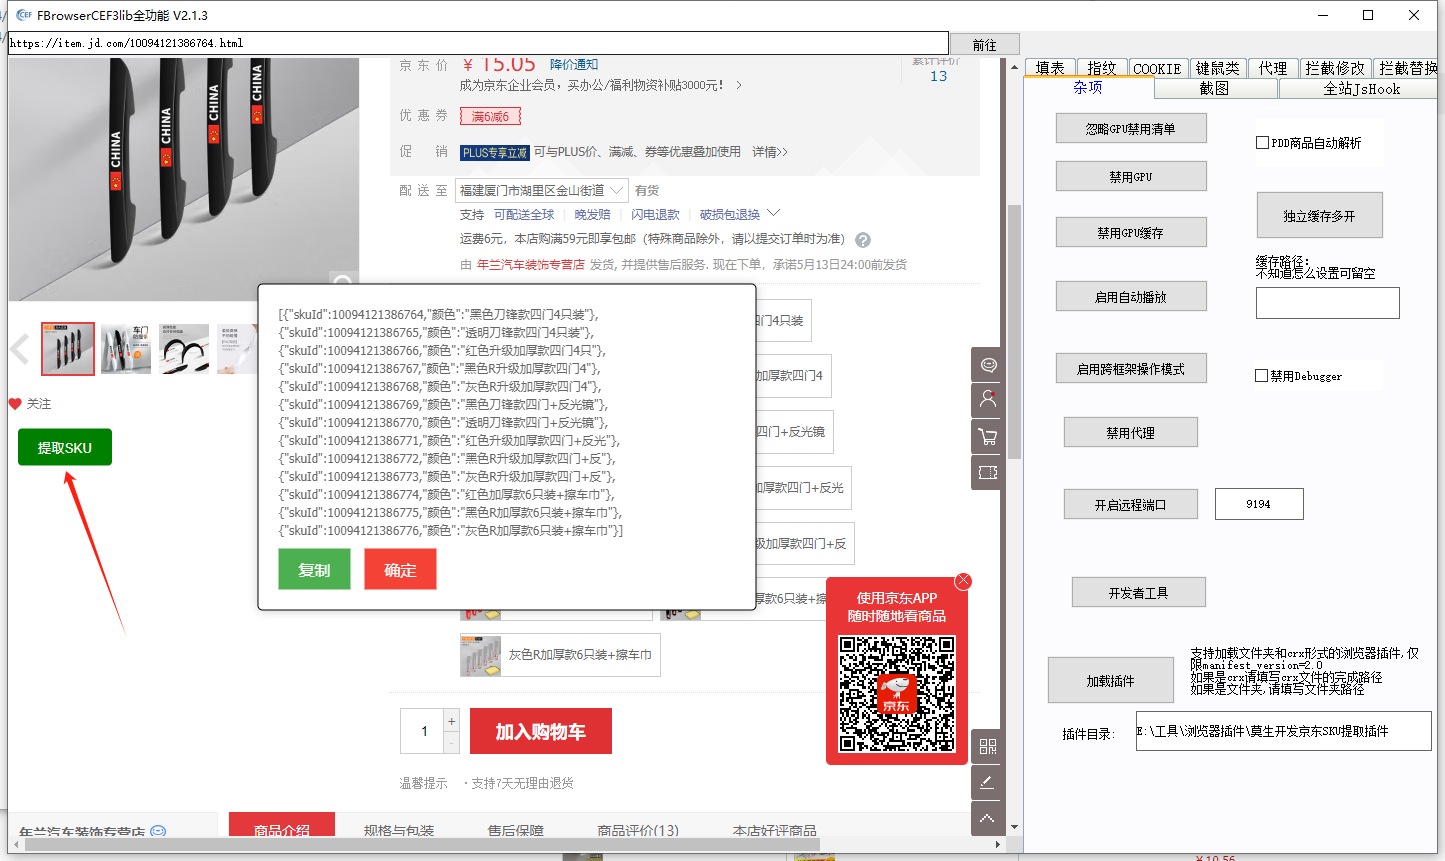Decrease quantity with the minus stepper
The height and width of the screenshot is (861, 1445).
452,743
